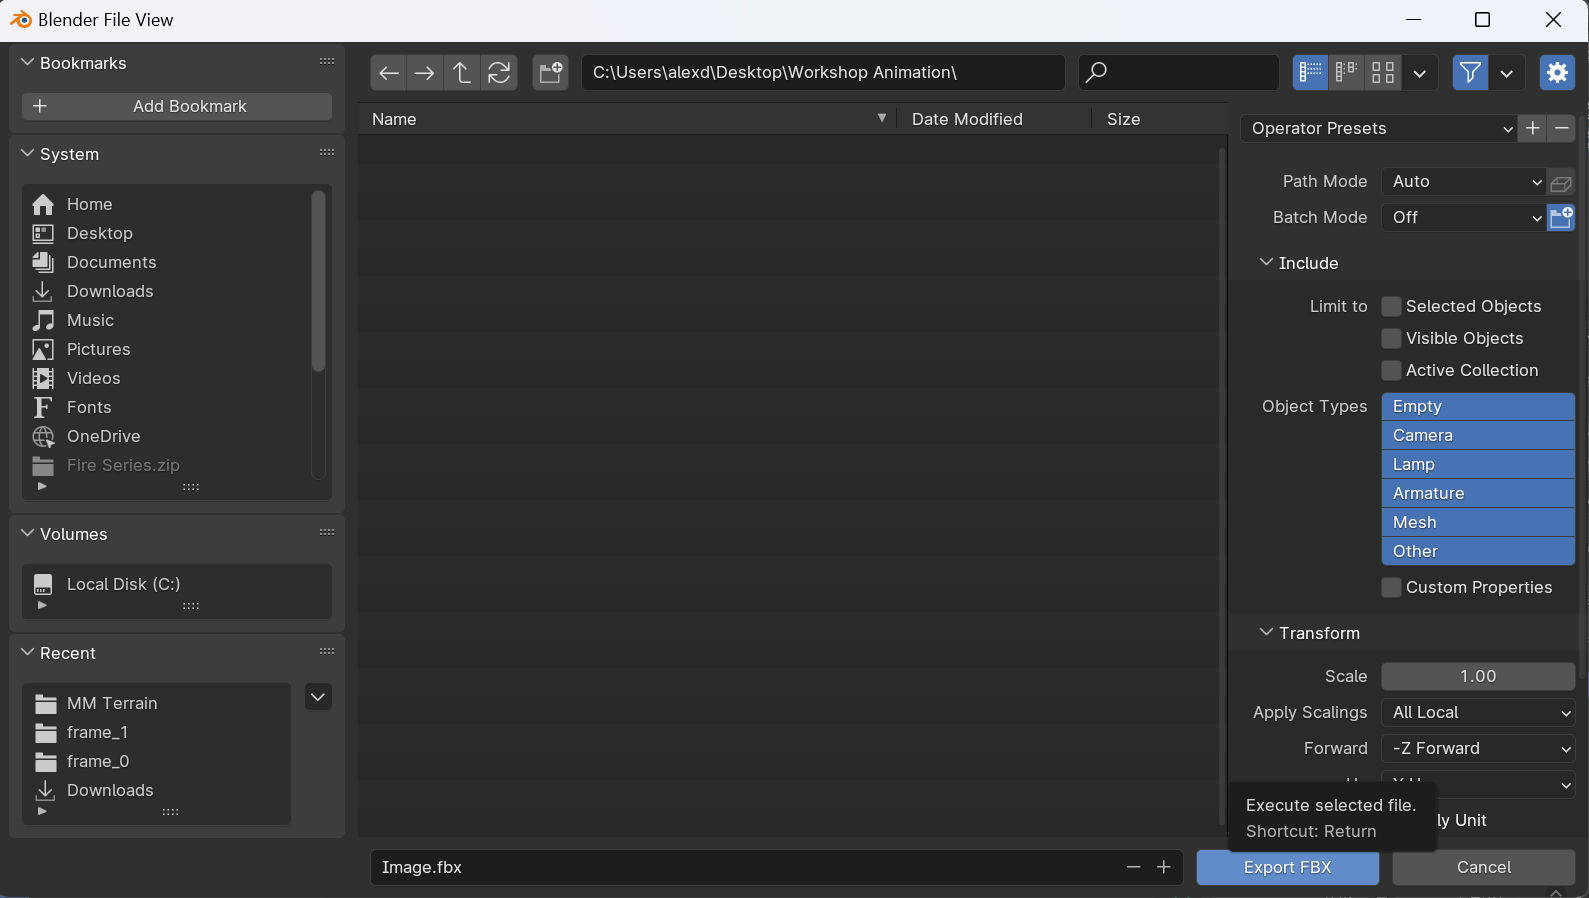This screenshot has width=1589, height=898.
Task: Enable Visible Objects checkbox
Action: 1391,338
